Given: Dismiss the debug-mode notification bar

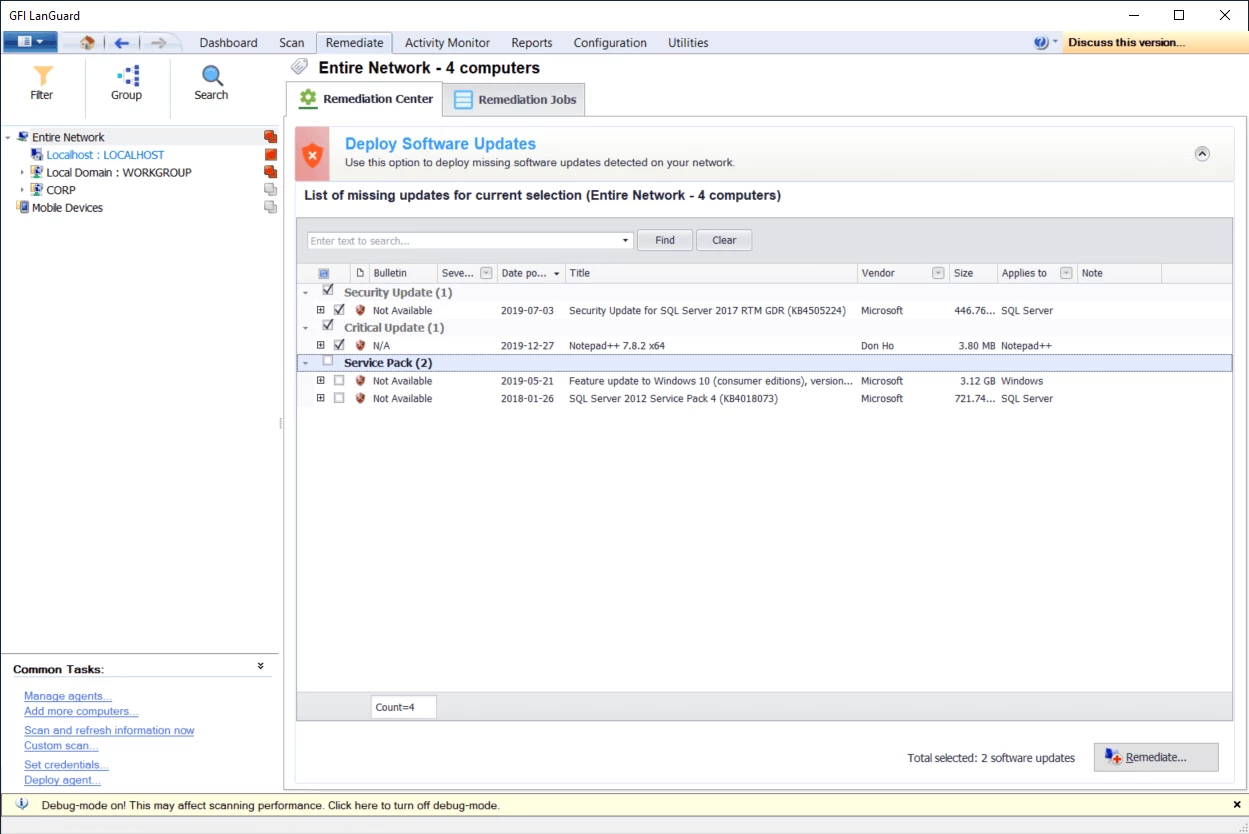Looking at the screenshot, I should [x=1236, y=804].
